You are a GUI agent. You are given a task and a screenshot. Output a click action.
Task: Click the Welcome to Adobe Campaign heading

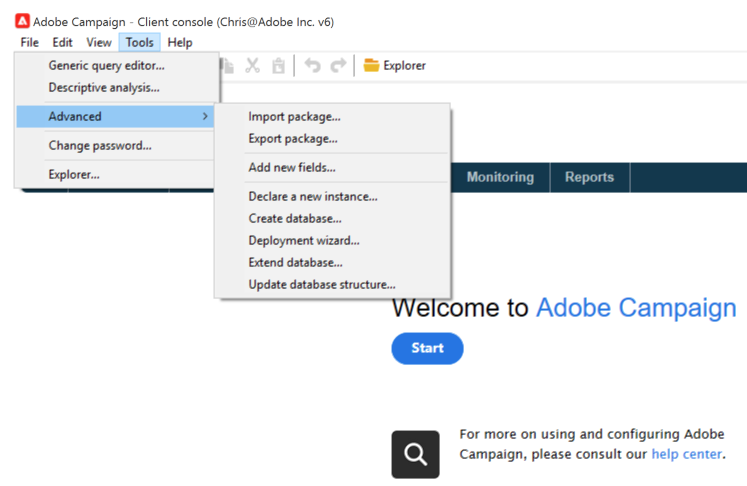[564, 307]
